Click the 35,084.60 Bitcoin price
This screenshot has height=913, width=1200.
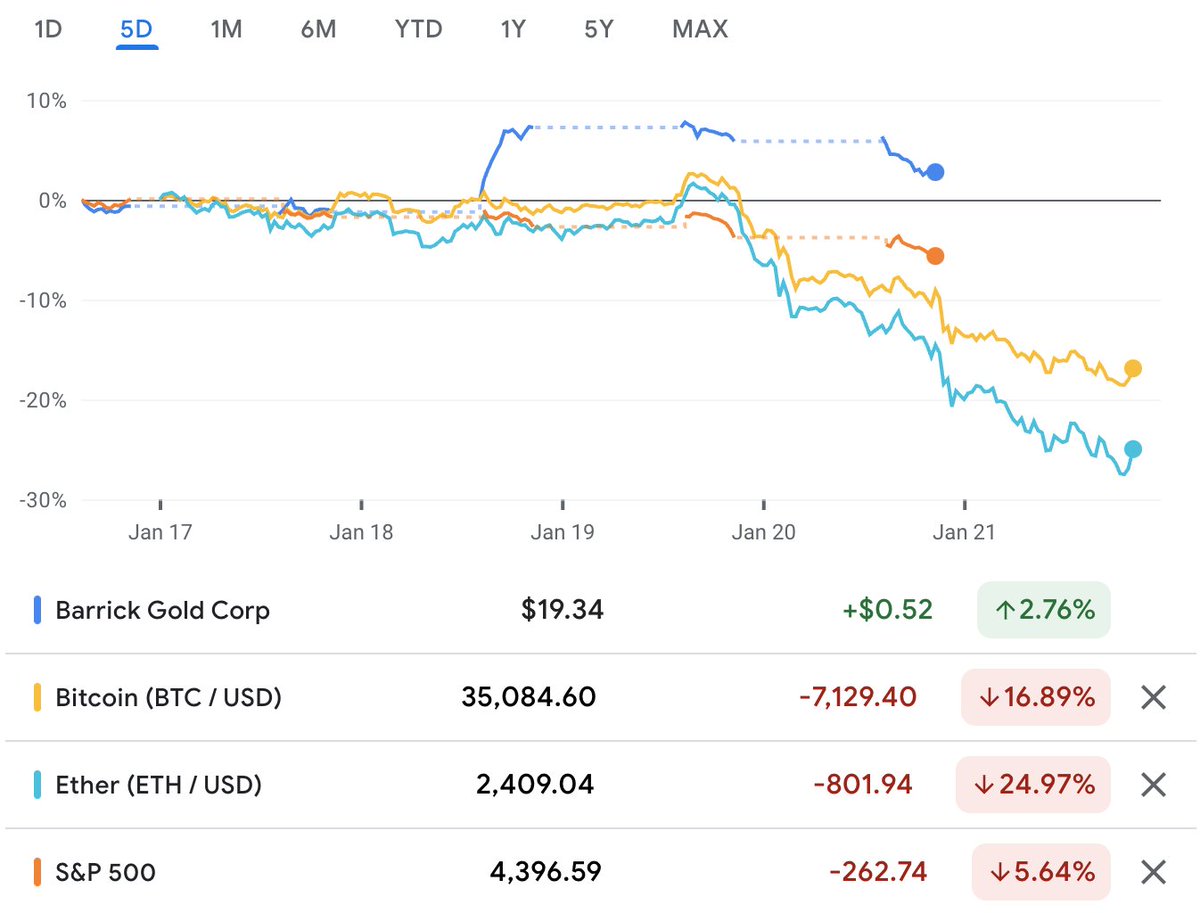pos(529,697)
